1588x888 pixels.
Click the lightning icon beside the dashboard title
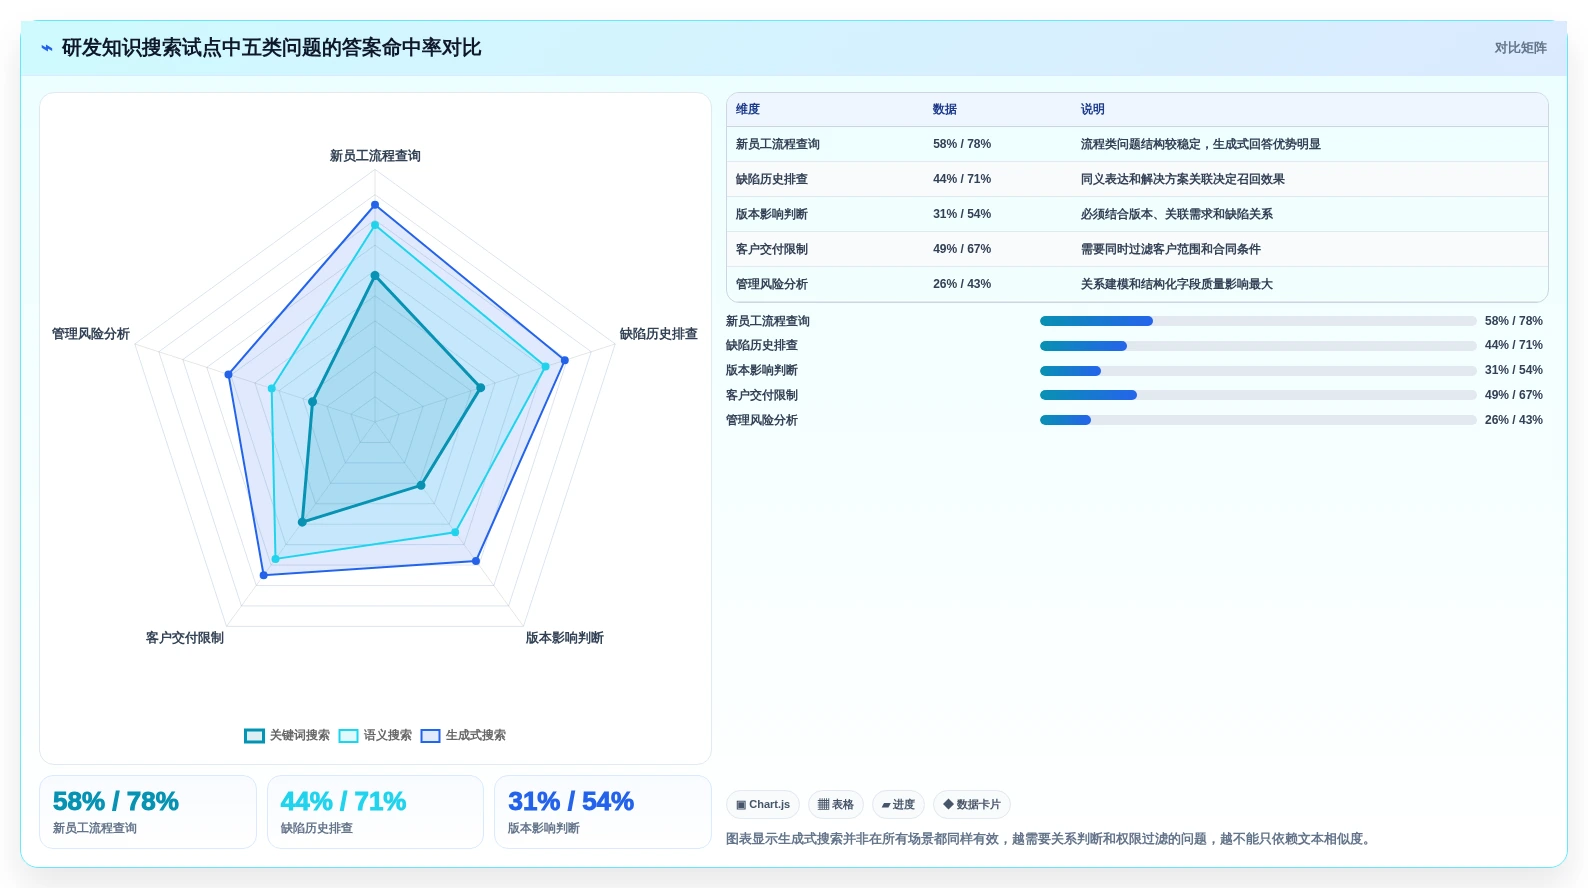point(47,48)
